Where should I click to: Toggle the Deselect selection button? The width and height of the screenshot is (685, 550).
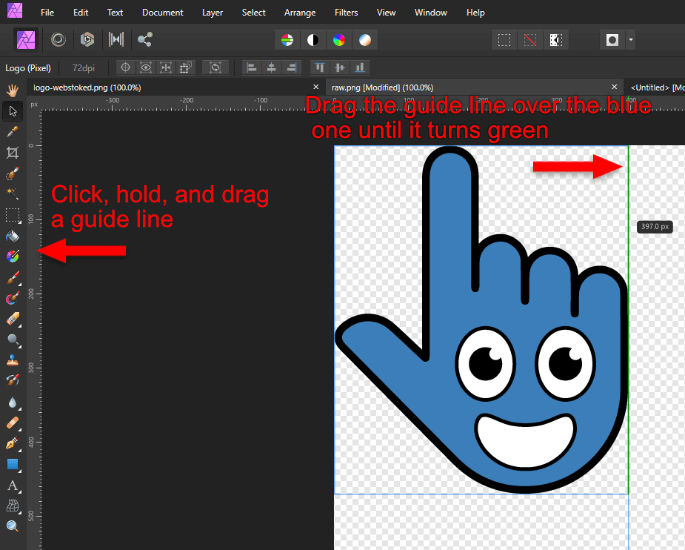coord(530,40)
